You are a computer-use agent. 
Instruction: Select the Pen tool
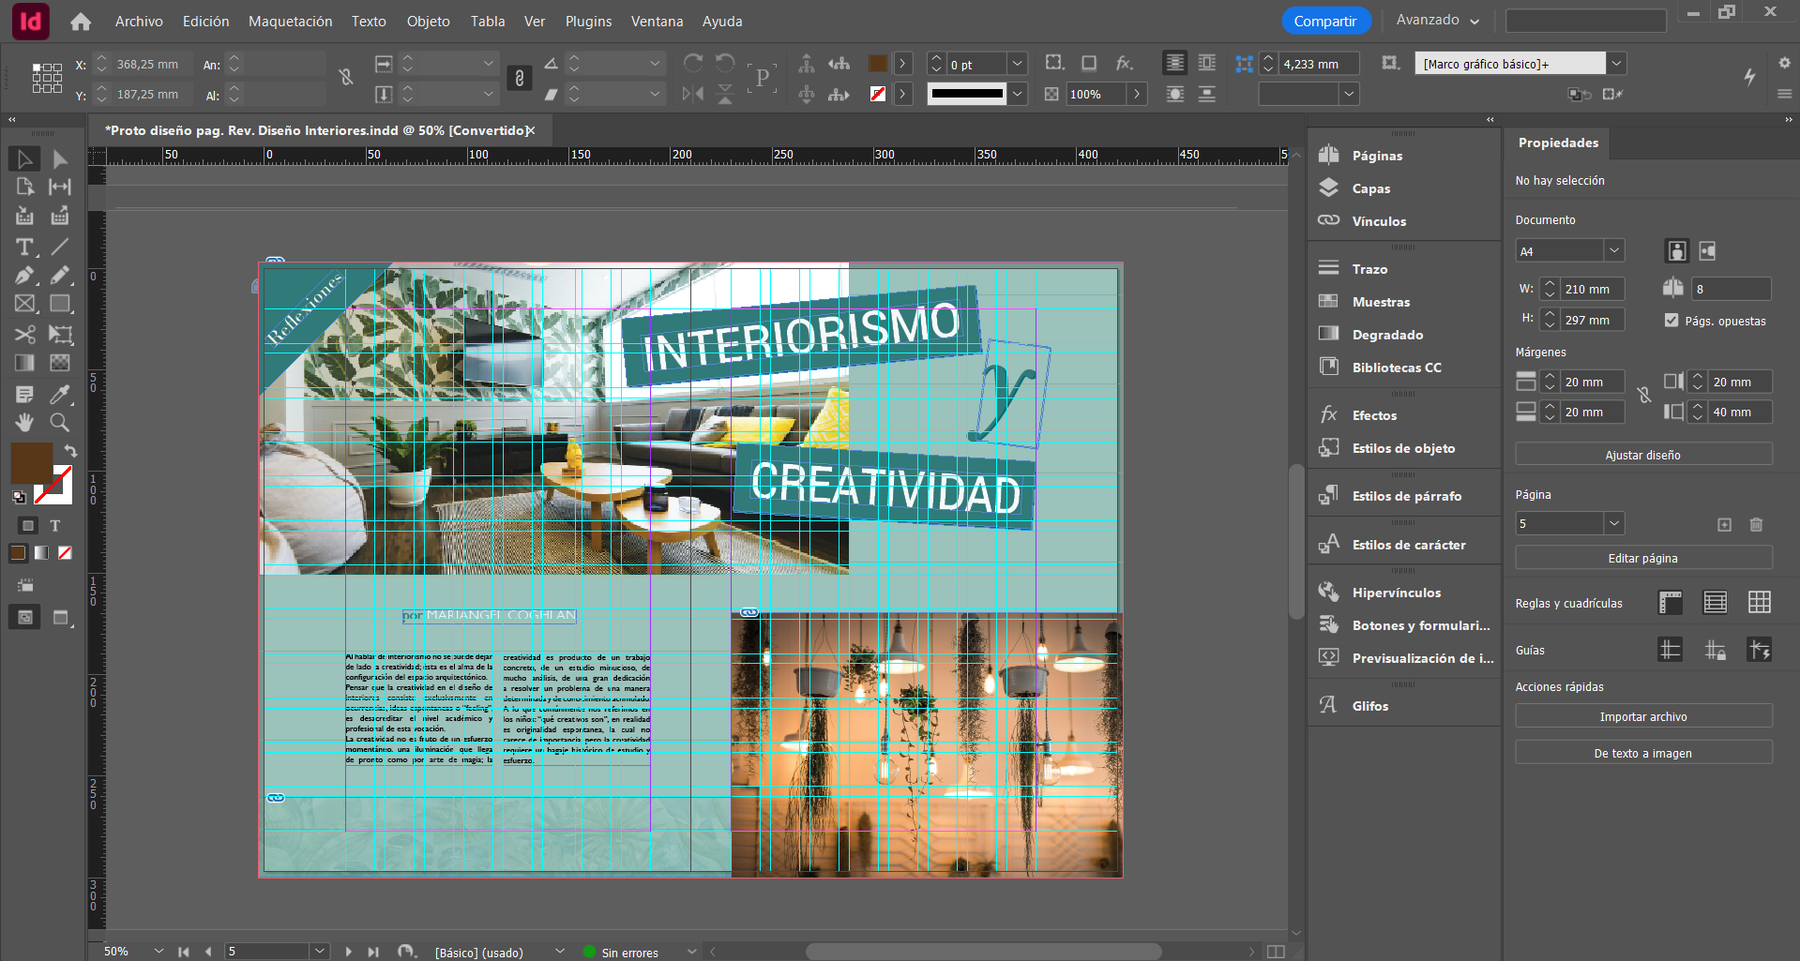pyautogui.click(x=24, y=275)
